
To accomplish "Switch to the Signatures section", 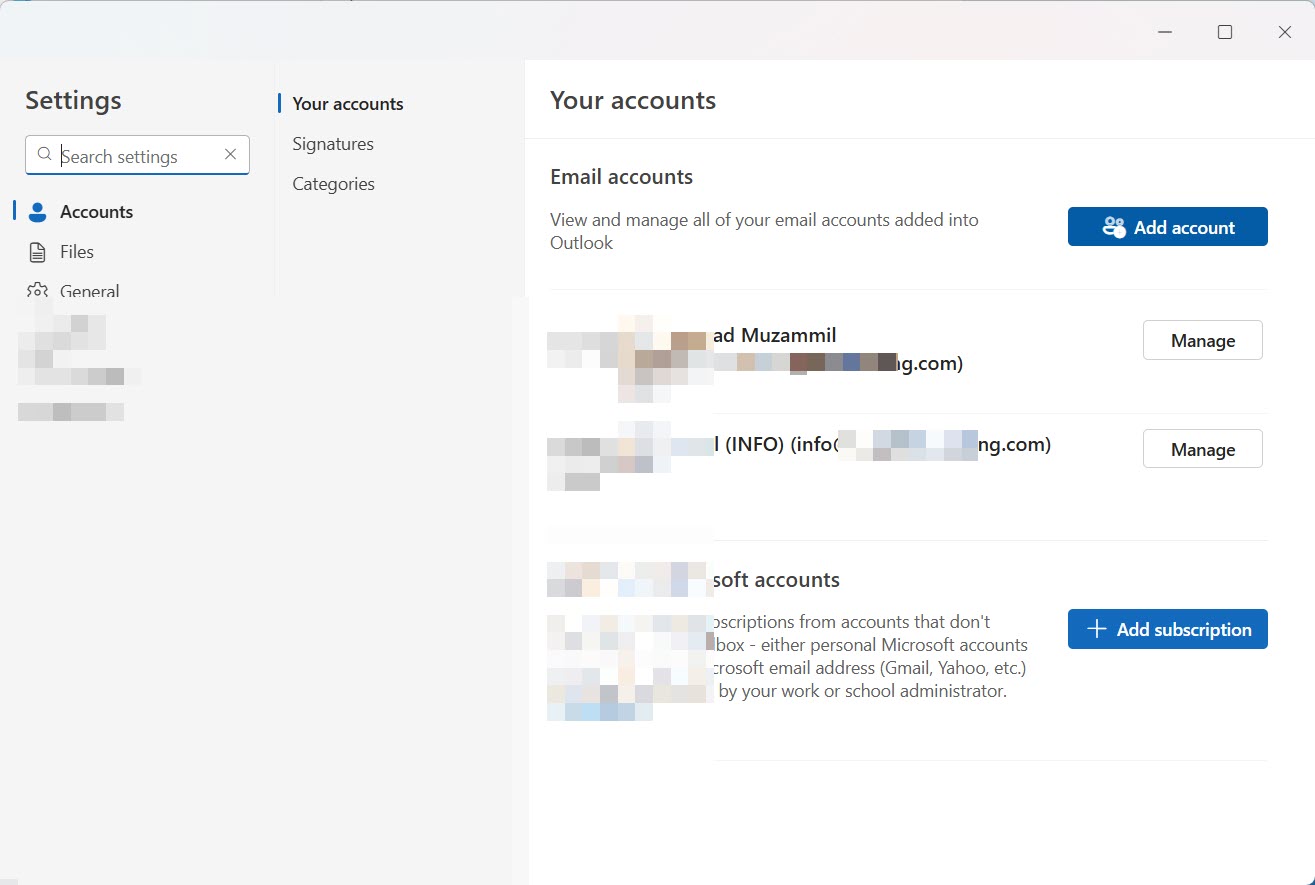I will [x=332, y=143].
